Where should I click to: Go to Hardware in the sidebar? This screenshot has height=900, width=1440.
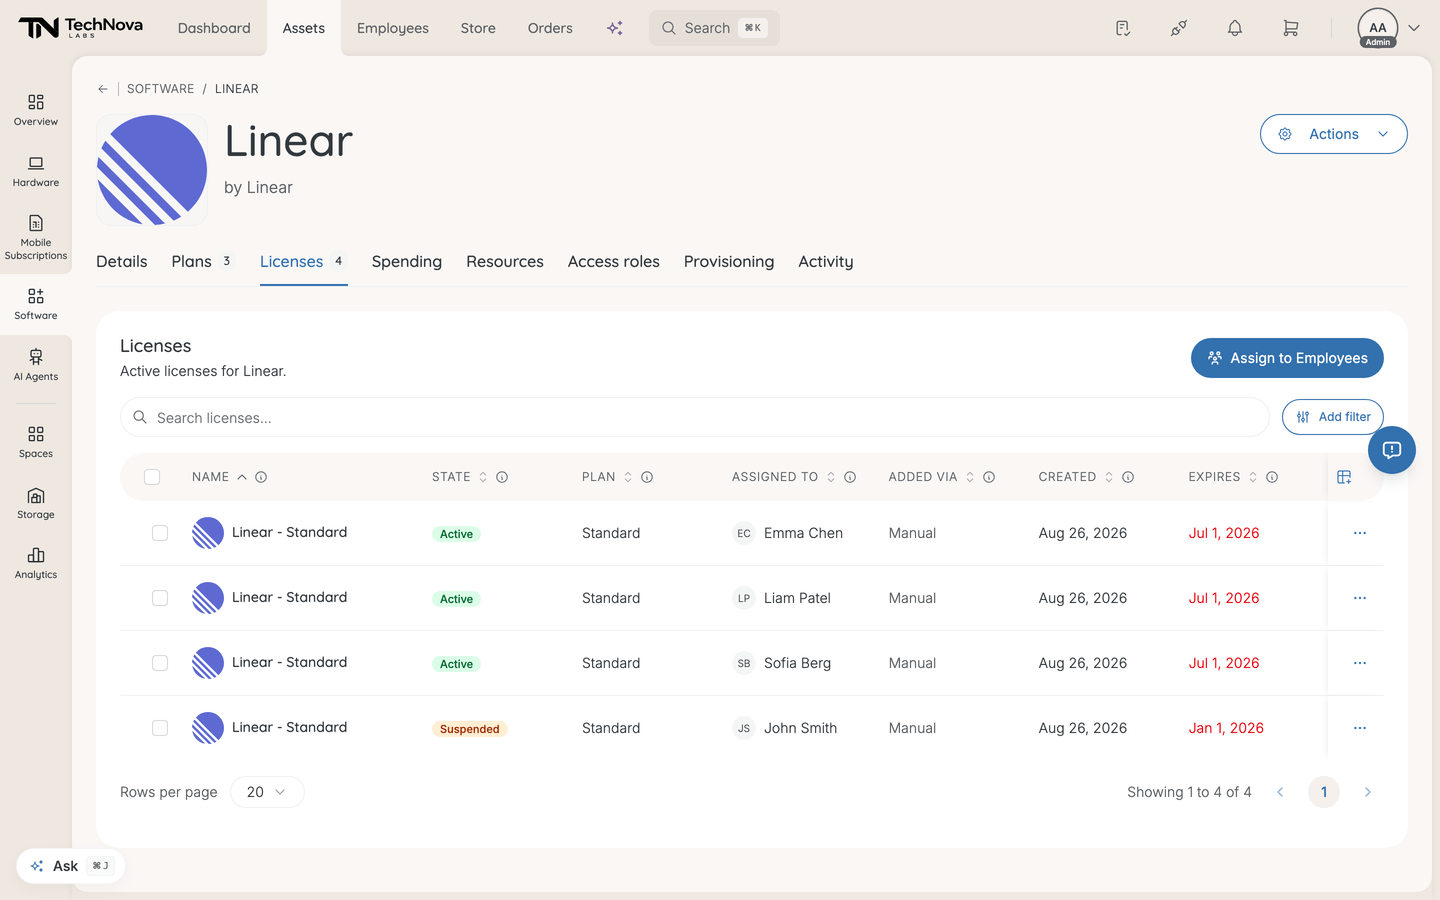point(36,171)
